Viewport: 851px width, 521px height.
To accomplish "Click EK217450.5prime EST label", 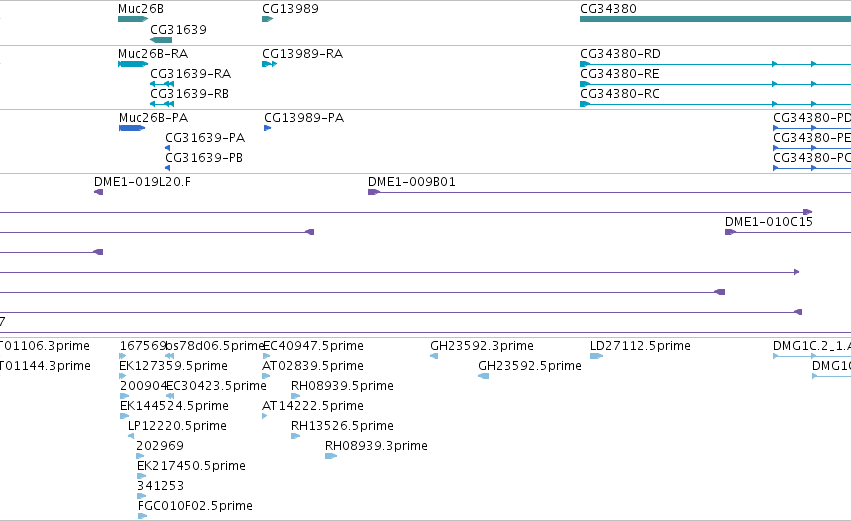I will tap(192, 466).
